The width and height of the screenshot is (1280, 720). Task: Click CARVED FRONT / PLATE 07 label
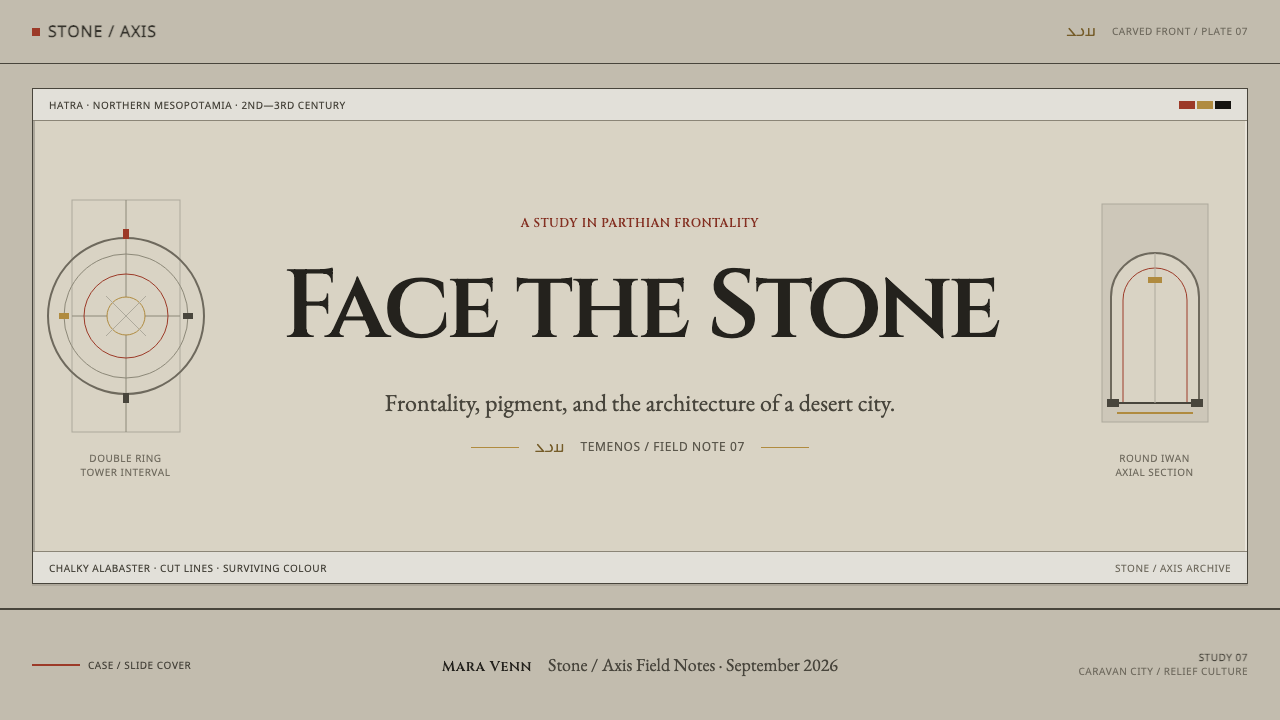1180,32
